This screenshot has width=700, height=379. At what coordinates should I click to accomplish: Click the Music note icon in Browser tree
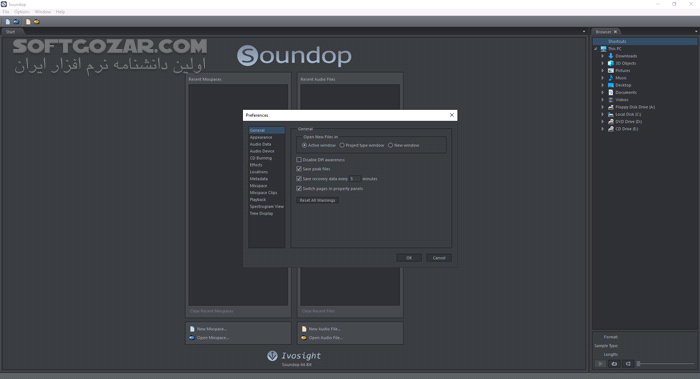click(611, 78)
